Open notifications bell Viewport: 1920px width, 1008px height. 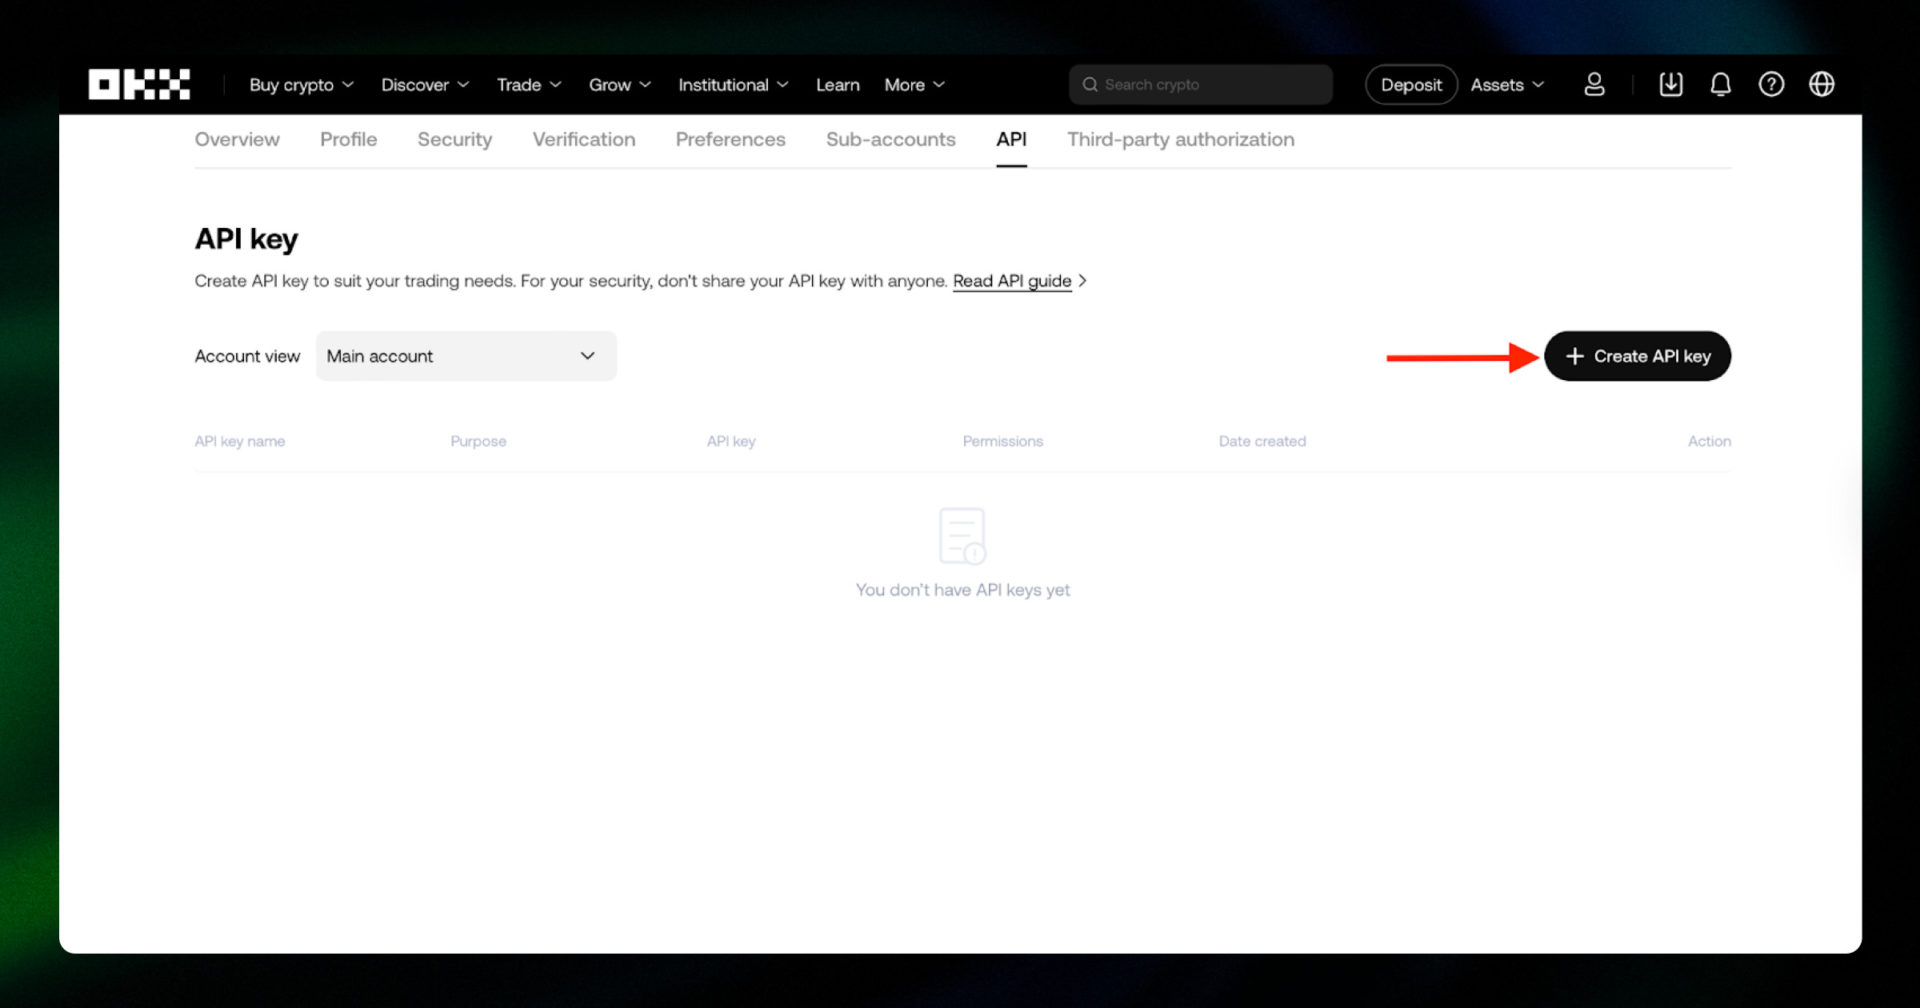[1720, 85]
